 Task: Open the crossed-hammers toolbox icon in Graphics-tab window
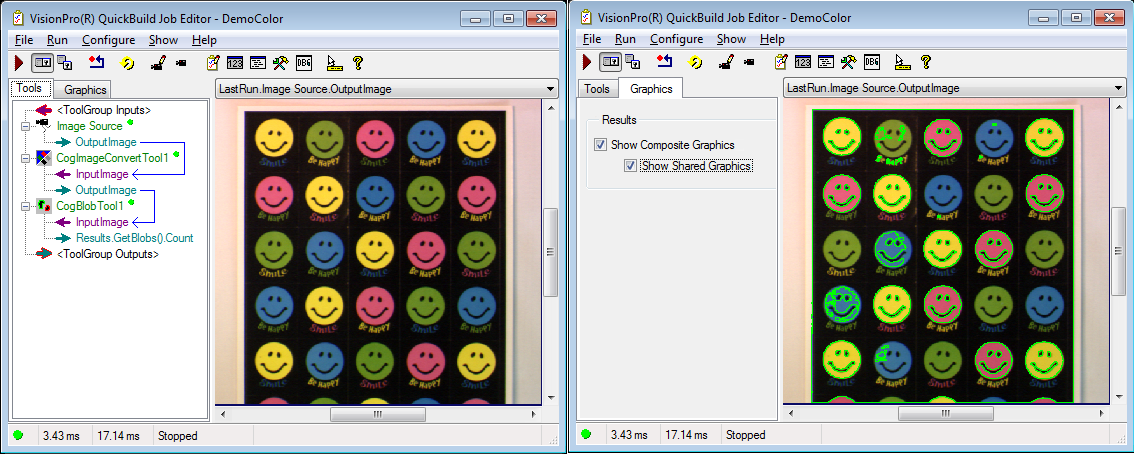848,63
